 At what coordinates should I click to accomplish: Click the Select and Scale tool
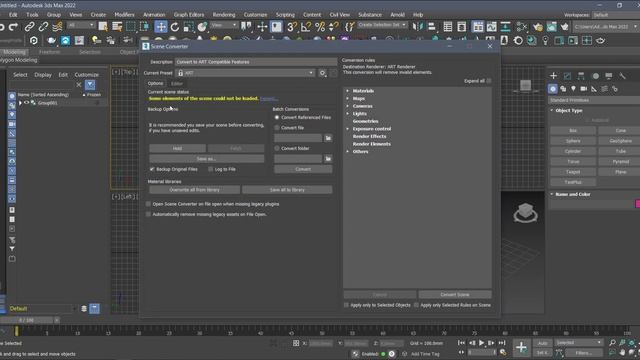pyautogui.click(x=188, y=27)
